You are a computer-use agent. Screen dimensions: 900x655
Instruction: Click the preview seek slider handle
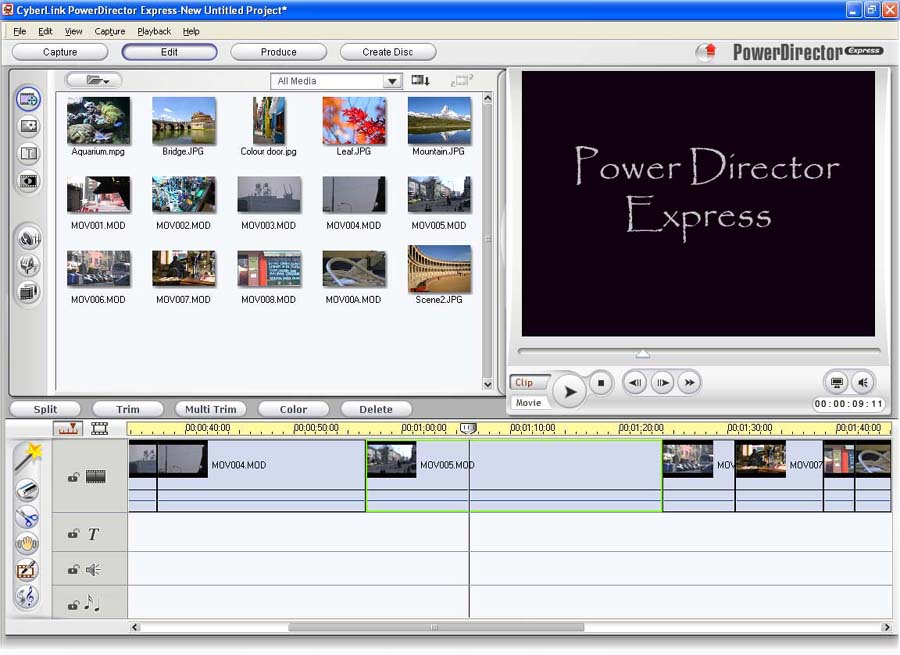(x=643, y=353)
